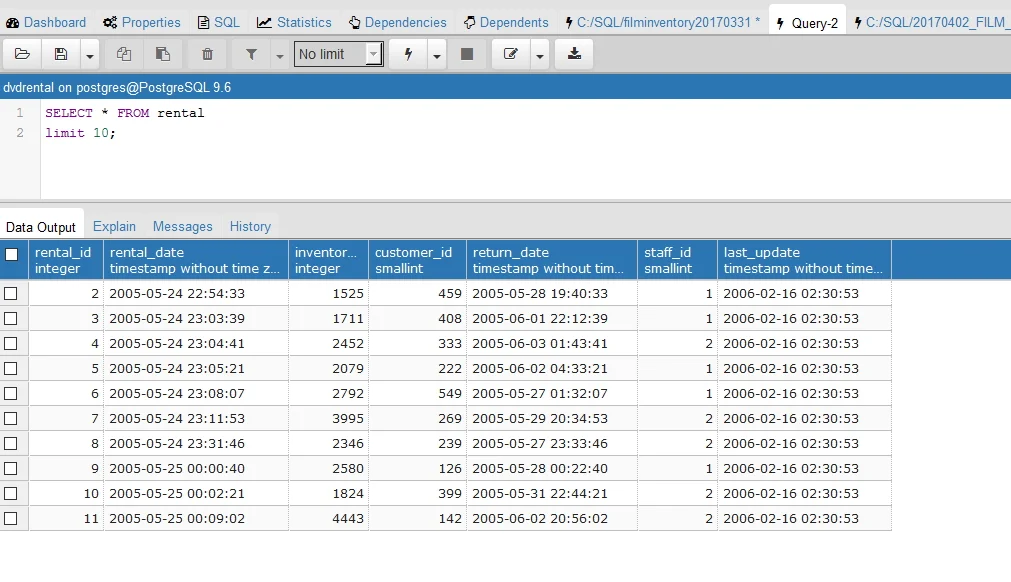
Task: Open the No limit rows dropdown
Action: tap(338, 53)
